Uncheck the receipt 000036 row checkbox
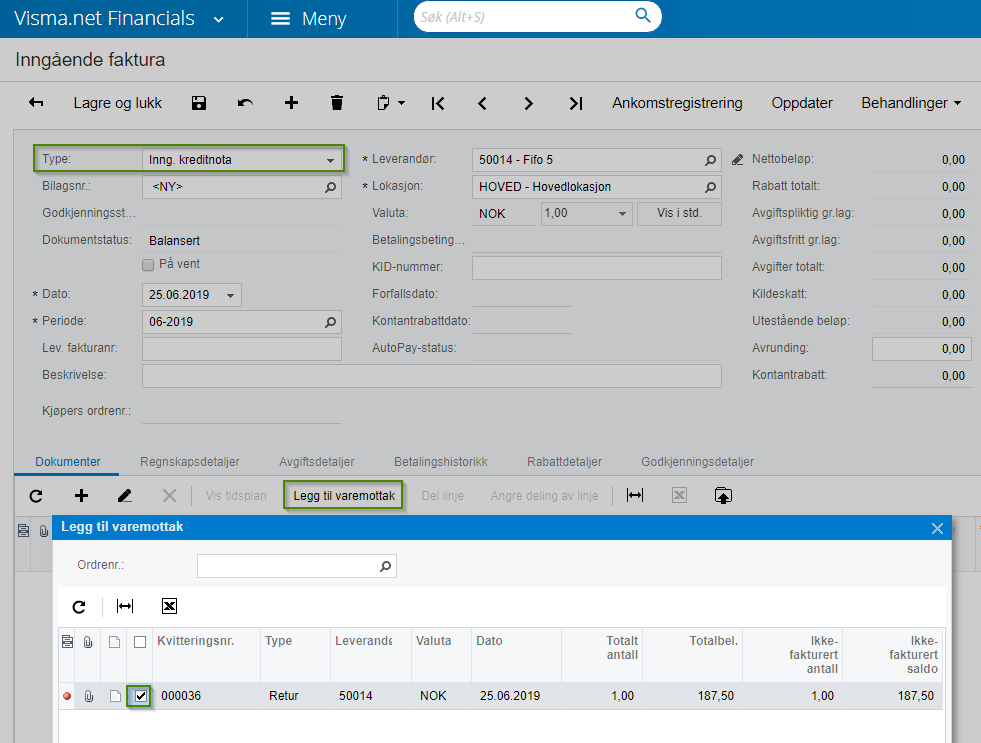 [141, 696]
